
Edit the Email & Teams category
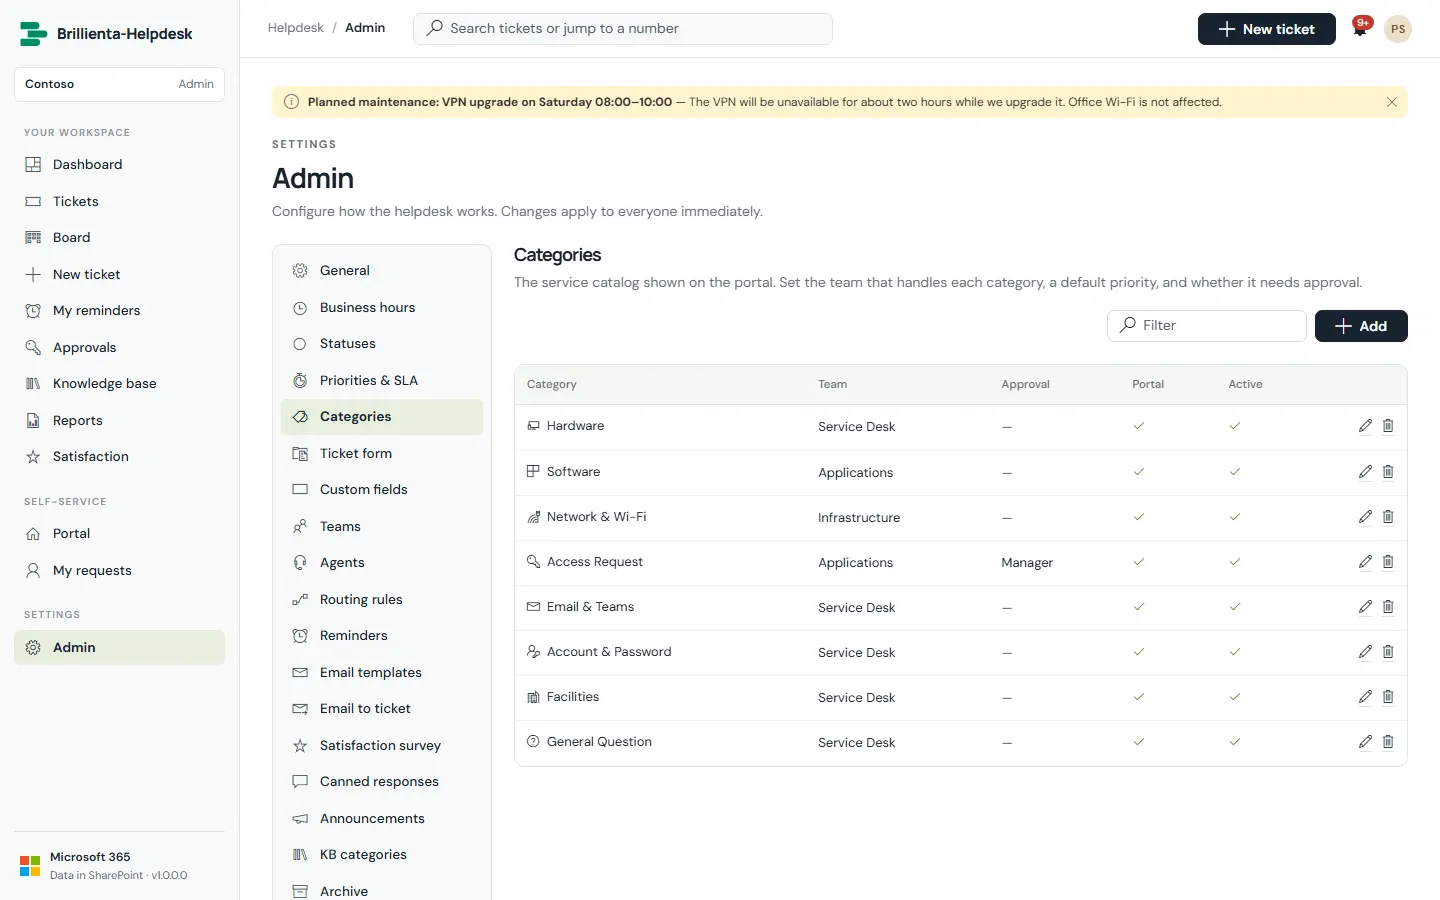1365,607
